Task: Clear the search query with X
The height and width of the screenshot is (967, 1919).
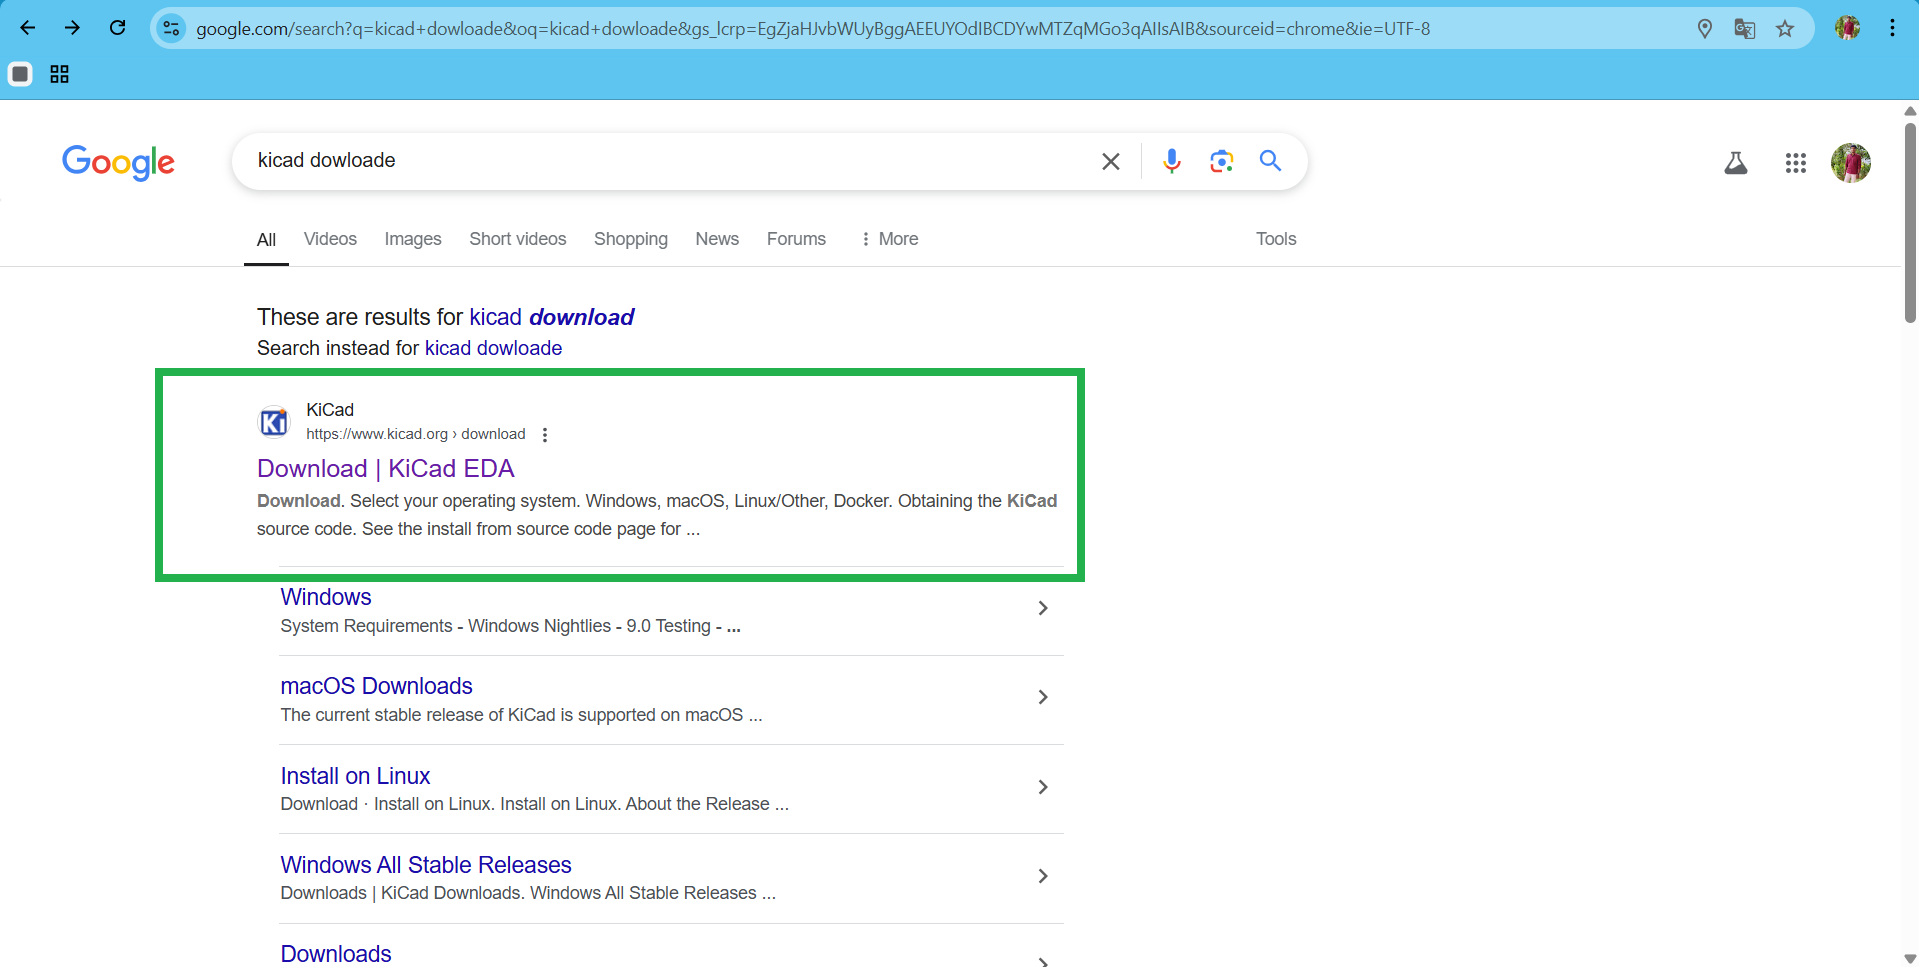Action: point(1110,161)
